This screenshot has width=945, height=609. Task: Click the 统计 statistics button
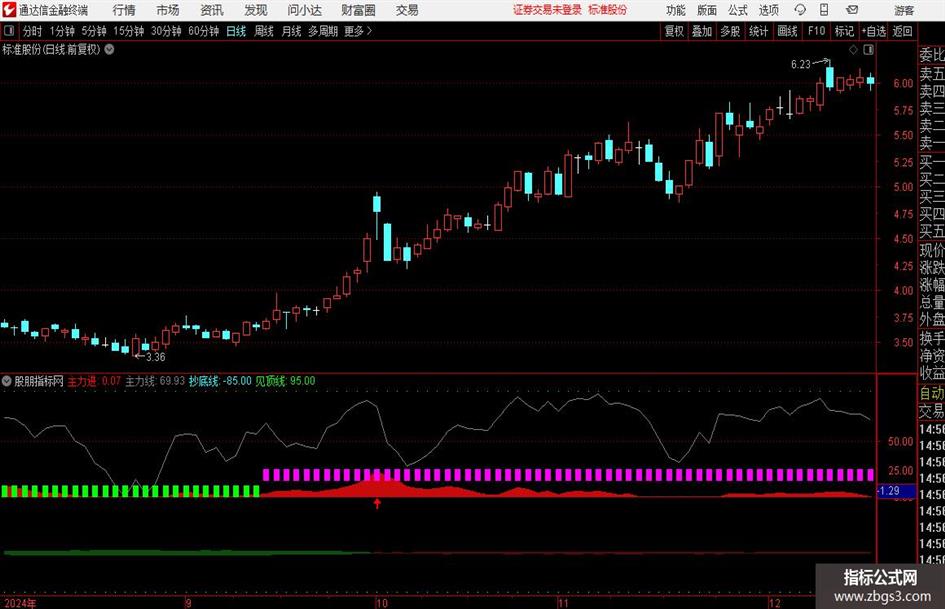(758, 31)
